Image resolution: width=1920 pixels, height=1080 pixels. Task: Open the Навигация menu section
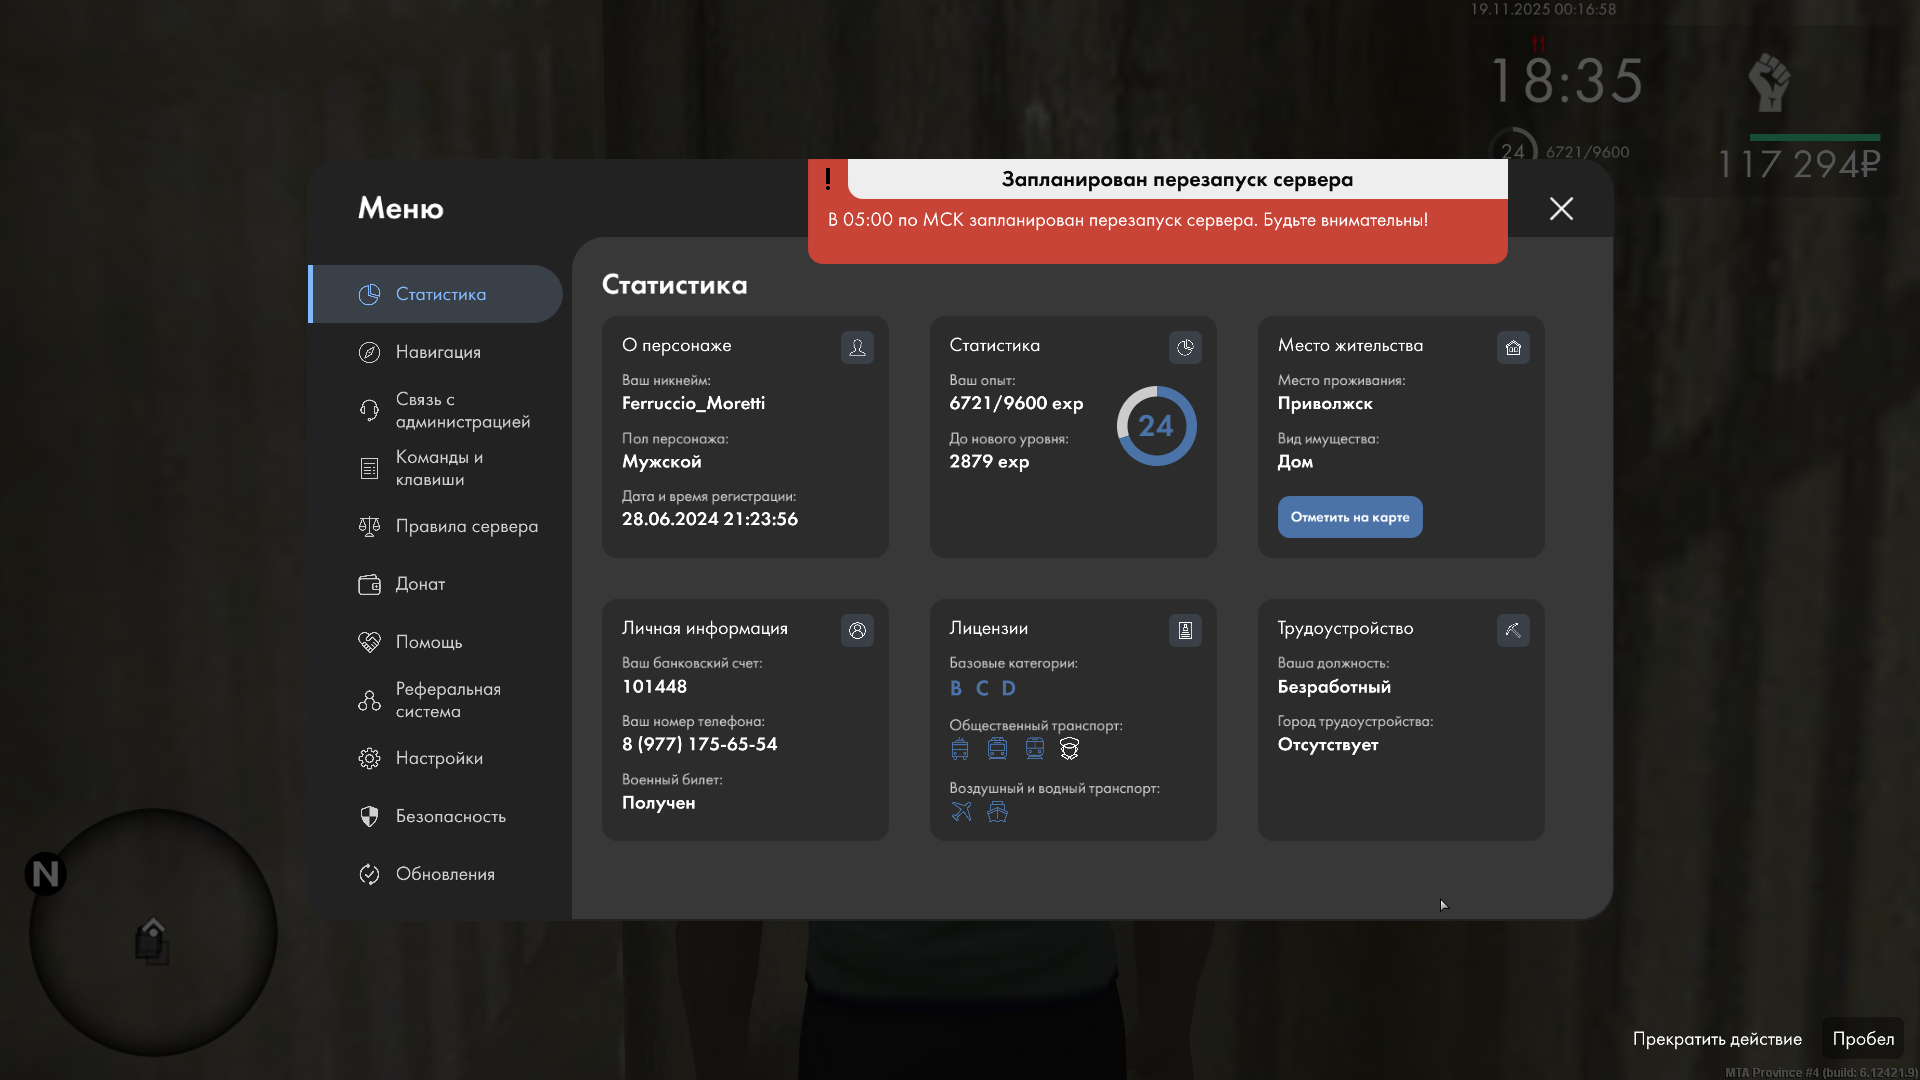(438, 352)
